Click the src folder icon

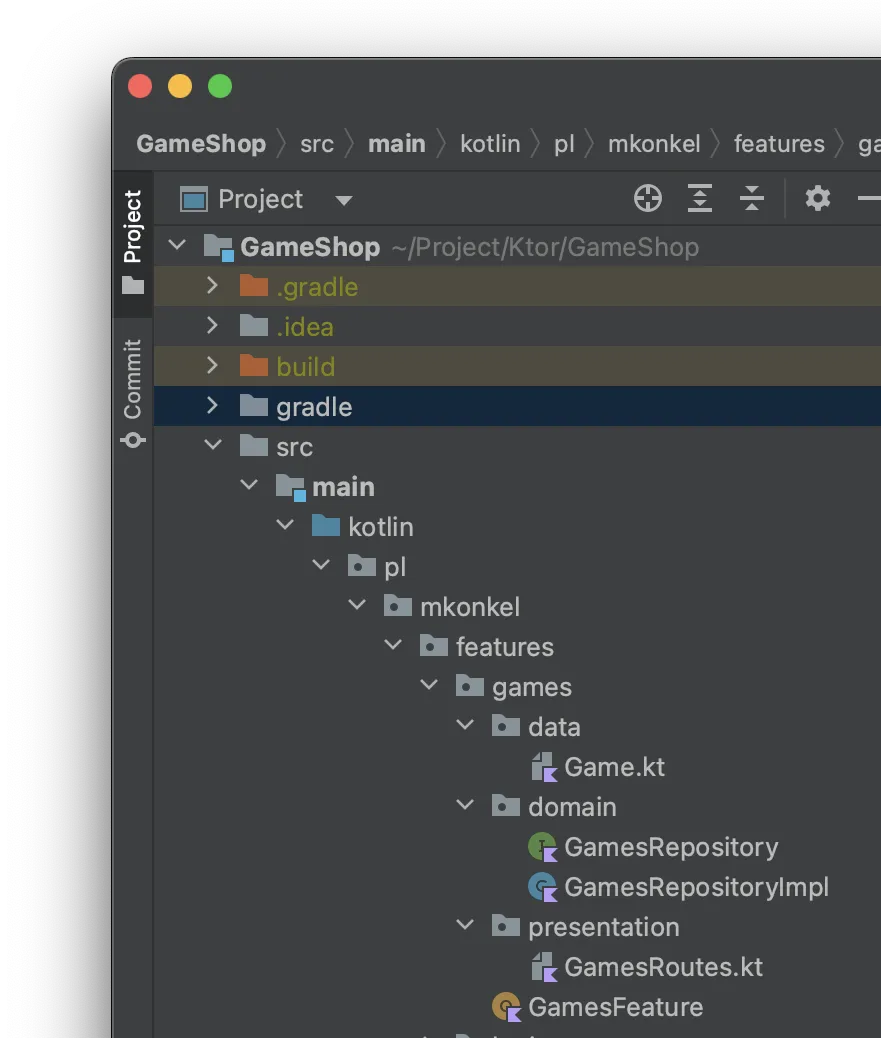click(x=254, y=446)
